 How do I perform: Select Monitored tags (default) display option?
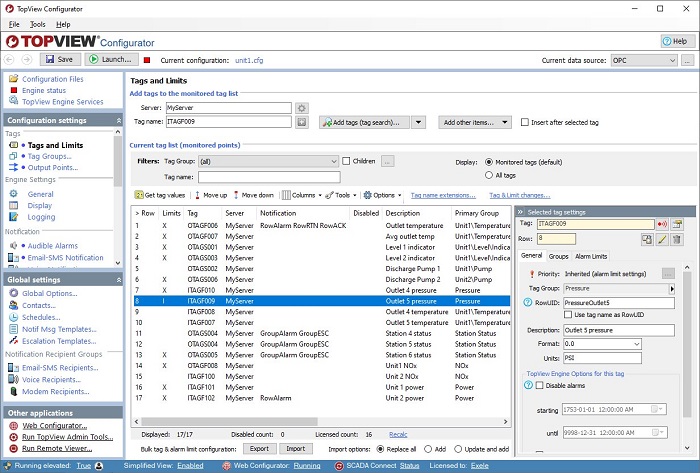tap(489, 162)
